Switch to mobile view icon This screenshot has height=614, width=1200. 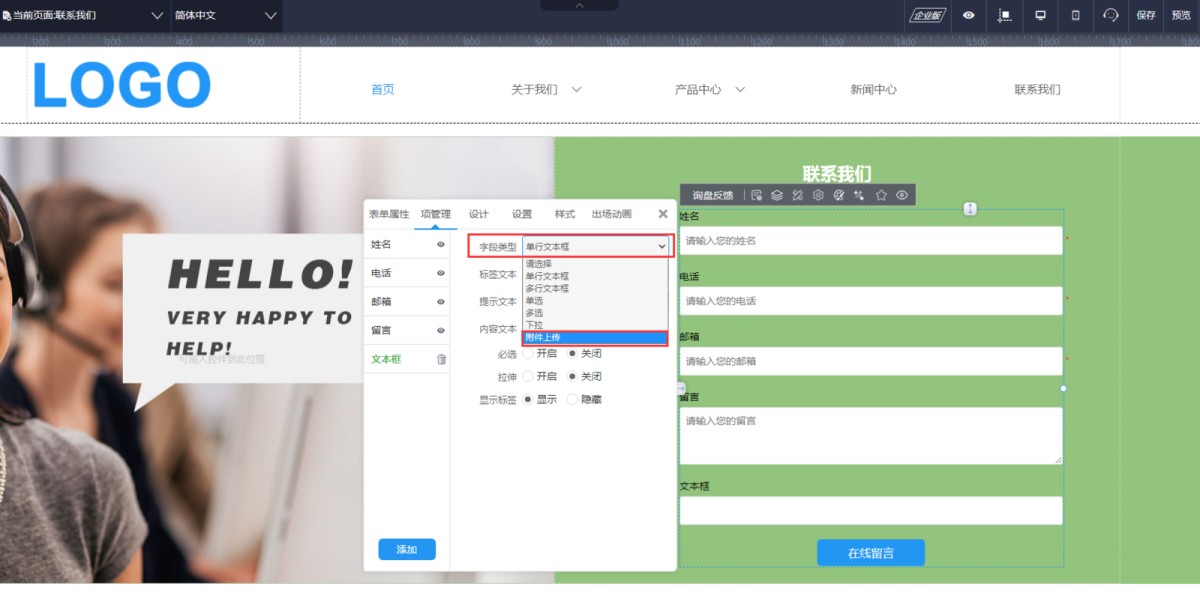point(1076,15)
